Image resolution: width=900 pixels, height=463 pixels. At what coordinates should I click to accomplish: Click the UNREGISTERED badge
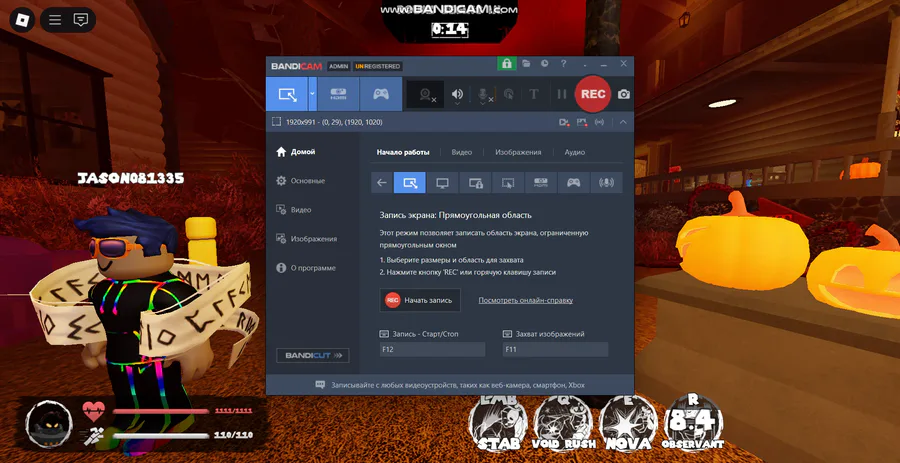[377, 66]
